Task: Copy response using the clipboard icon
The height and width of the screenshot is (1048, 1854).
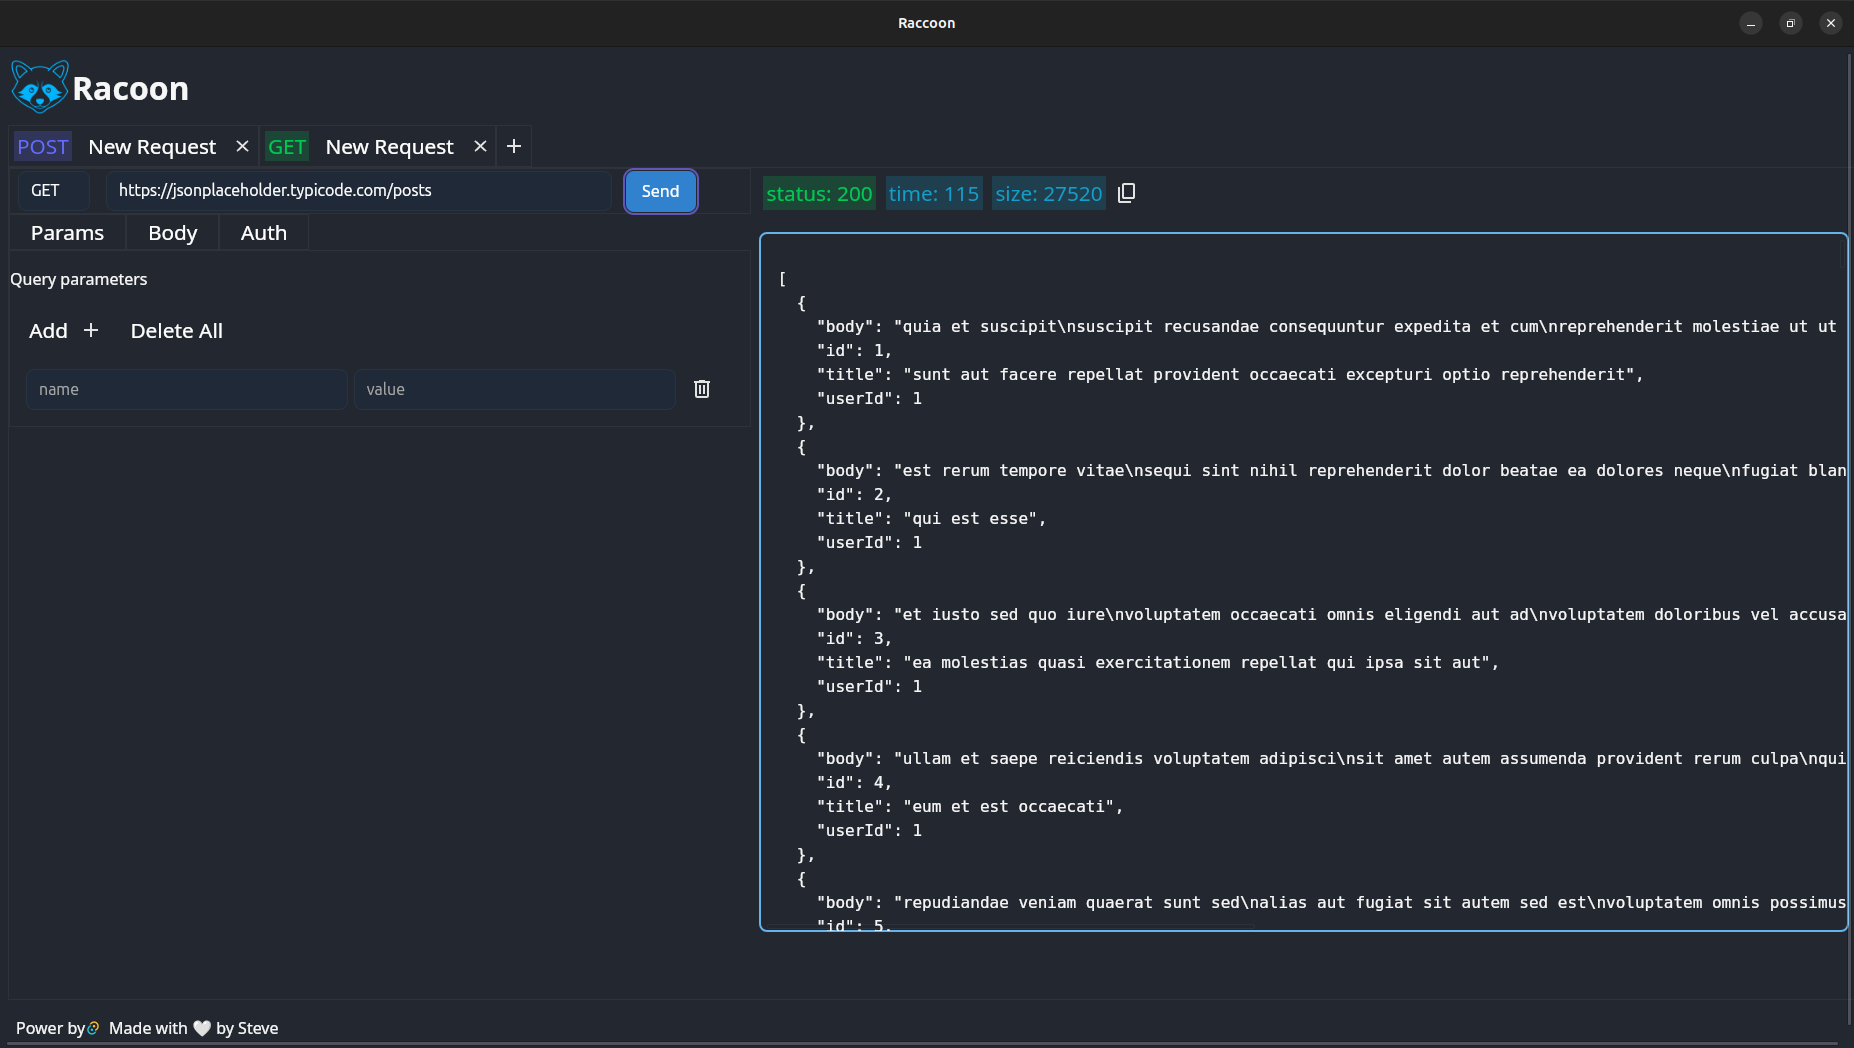Action: coord(1126,193)
